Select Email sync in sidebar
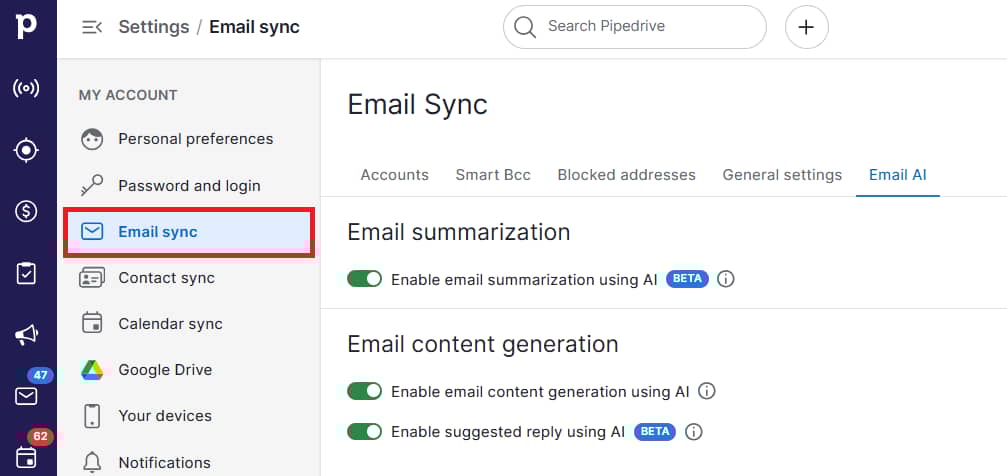This screenshot has height=476, width=1007. pos(189,232)
